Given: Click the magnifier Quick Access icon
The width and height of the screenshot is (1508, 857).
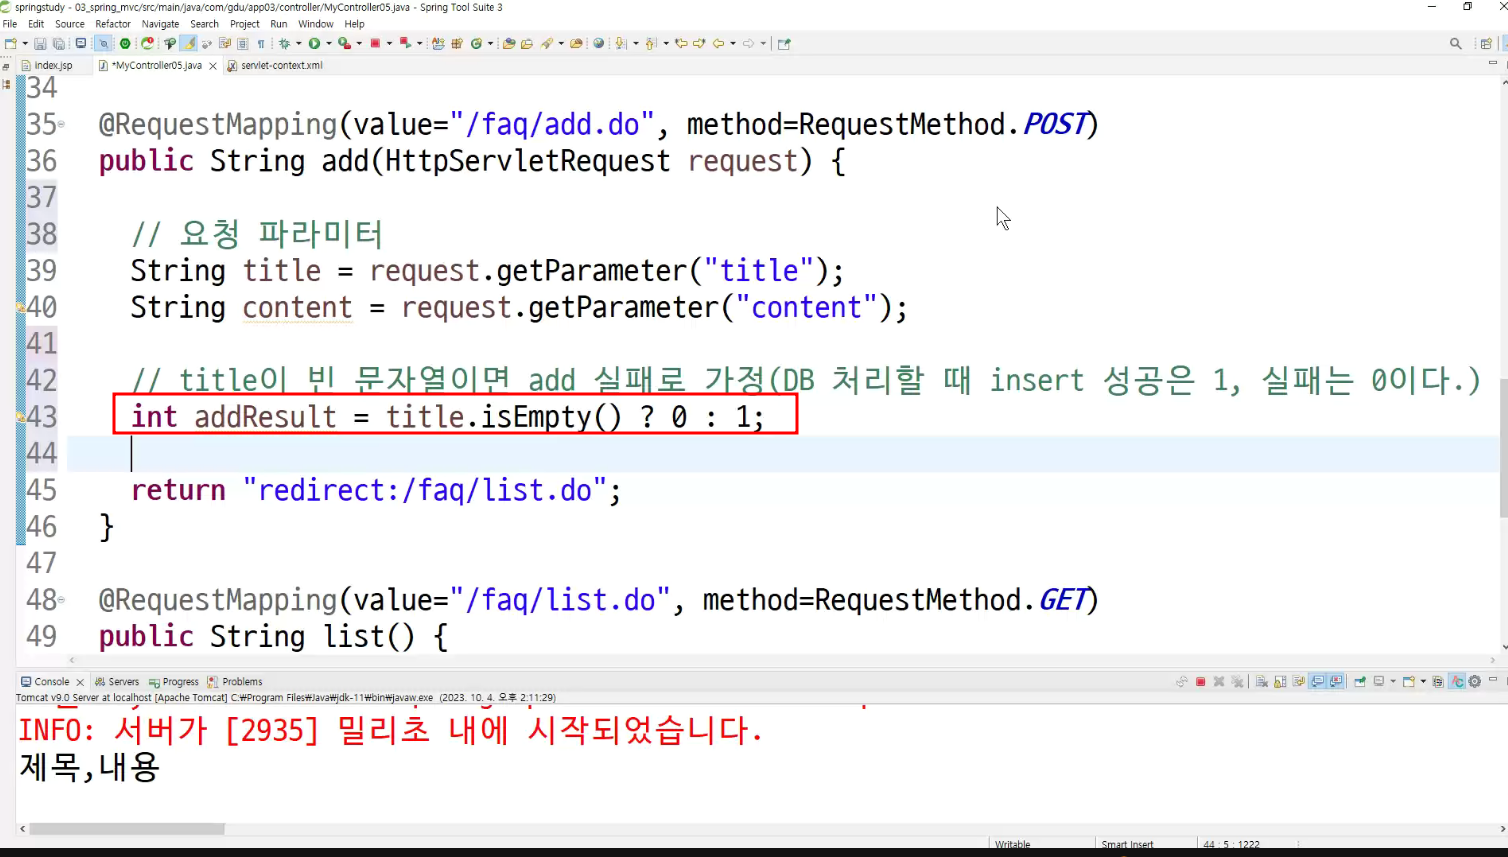Looking at the screenshot, I should (x=1456, y=43).
